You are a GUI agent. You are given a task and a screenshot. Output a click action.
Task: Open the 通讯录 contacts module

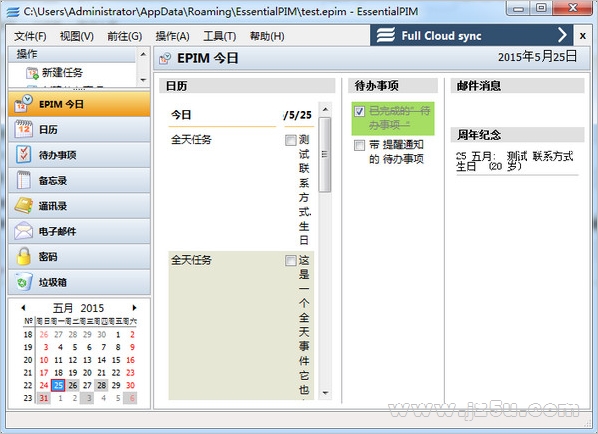(x=79, y=206)
